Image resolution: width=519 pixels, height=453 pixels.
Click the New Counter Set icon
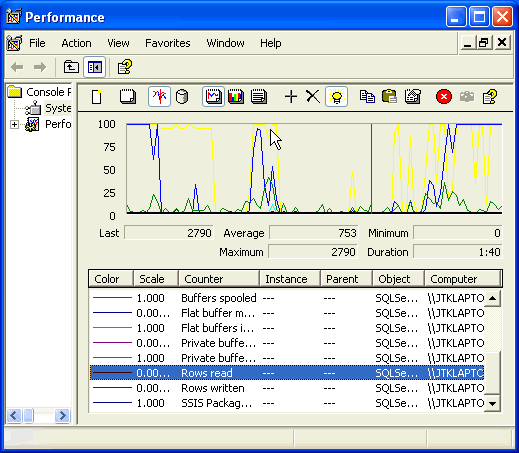[97, 97]
